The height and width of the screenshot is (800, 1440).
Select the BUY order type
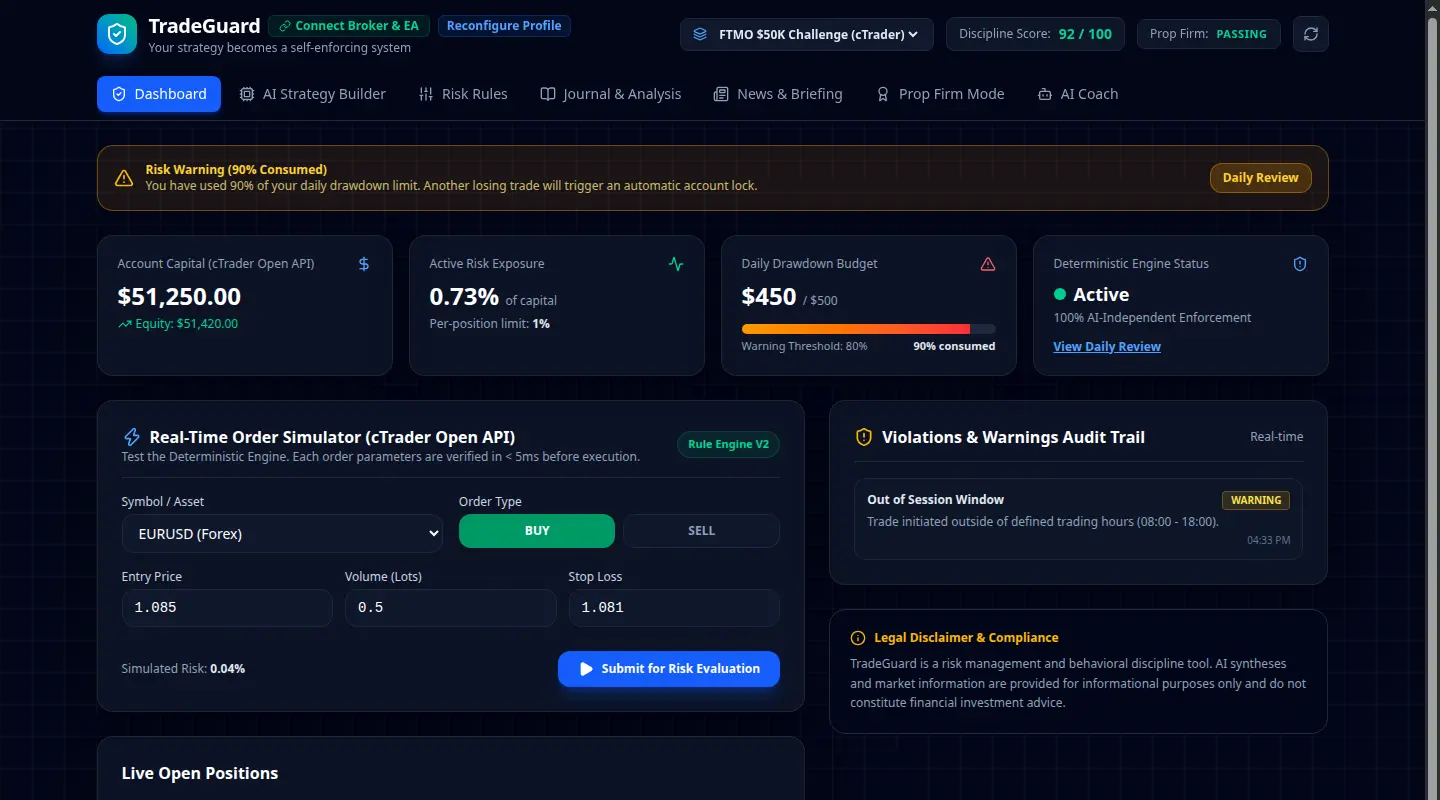point(537,531)
